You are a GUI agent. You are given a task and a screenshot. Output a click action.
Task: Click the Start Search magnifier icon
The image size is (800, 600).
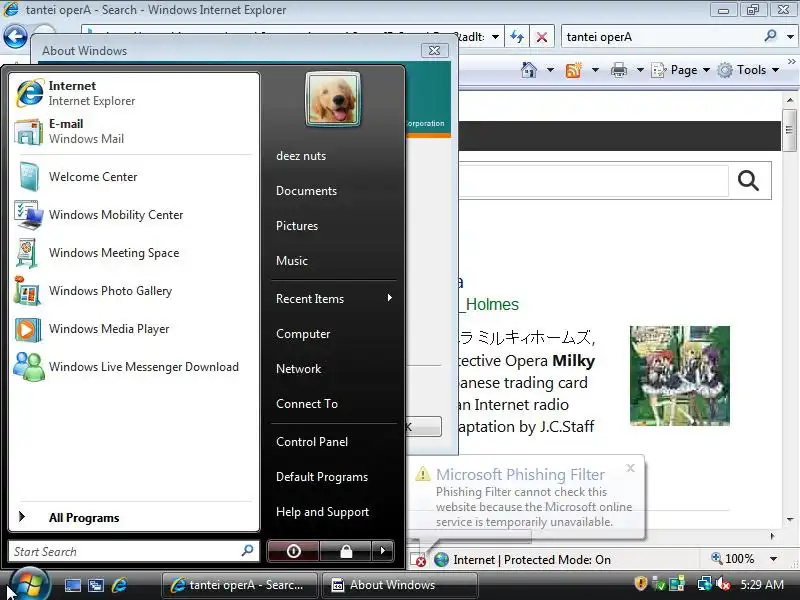247,551
